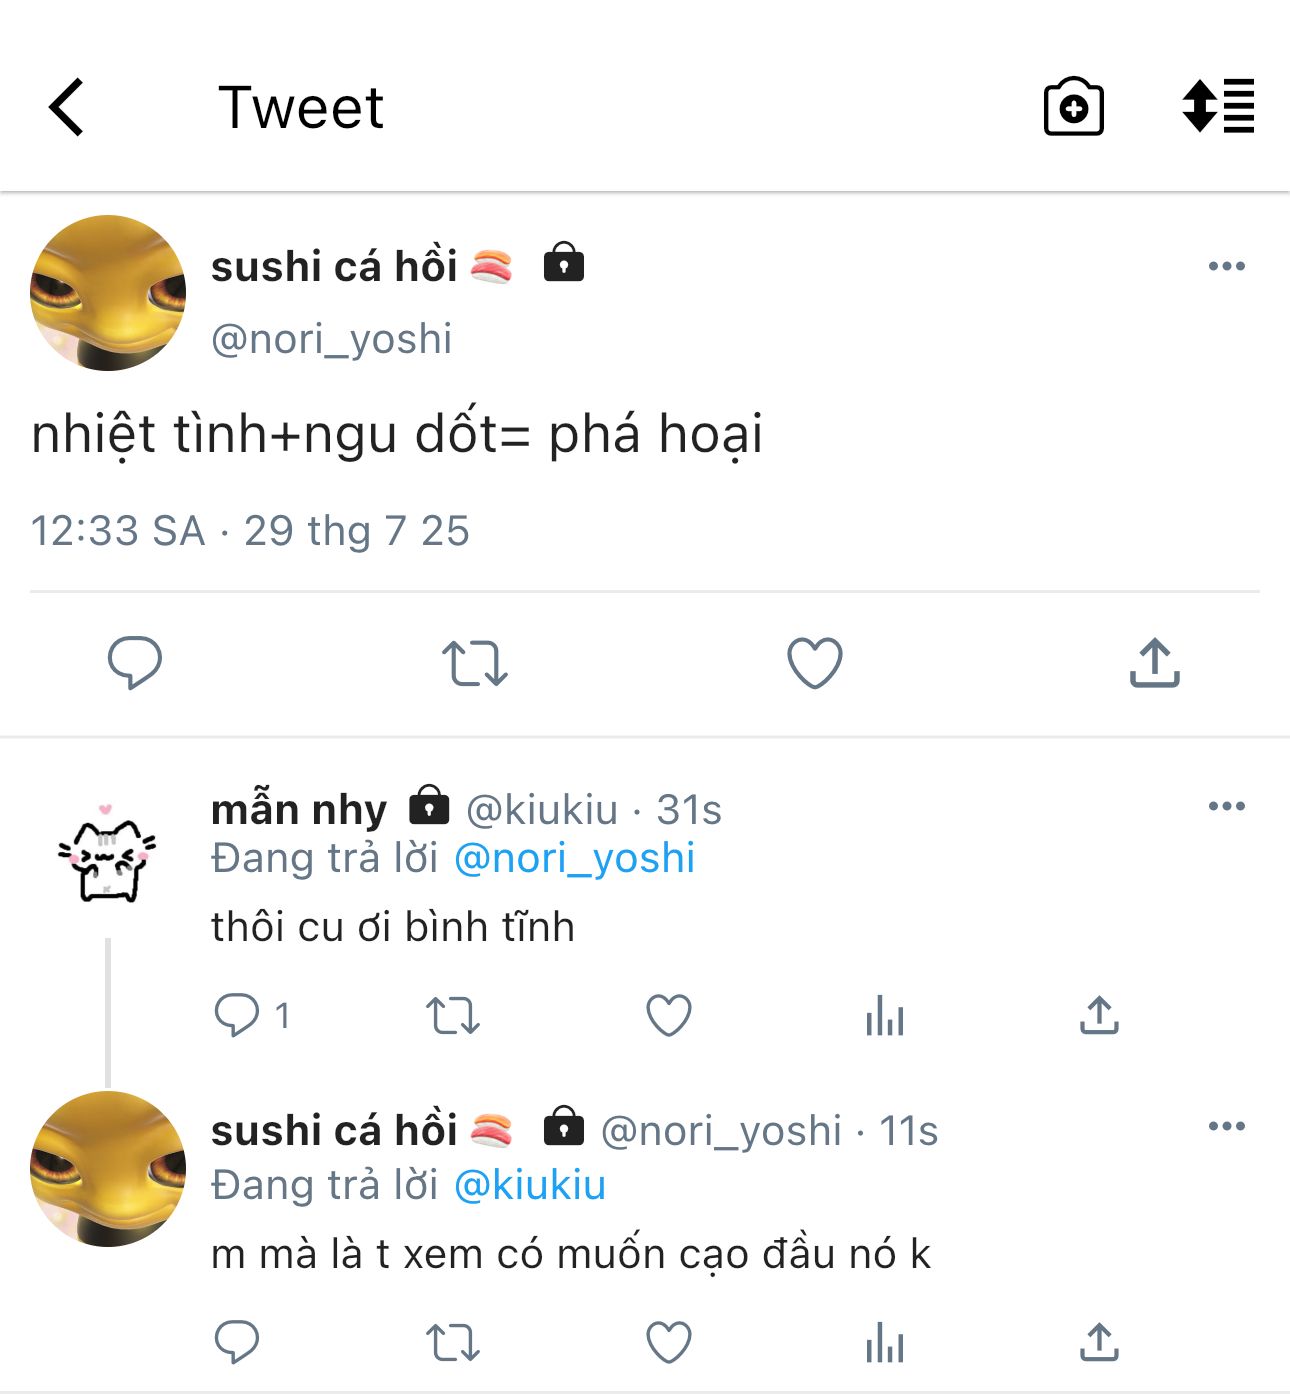Share the last reply by sushi cá hồi
Viewport: 1290px width, 1395px height.
tap(1099, 1342)
